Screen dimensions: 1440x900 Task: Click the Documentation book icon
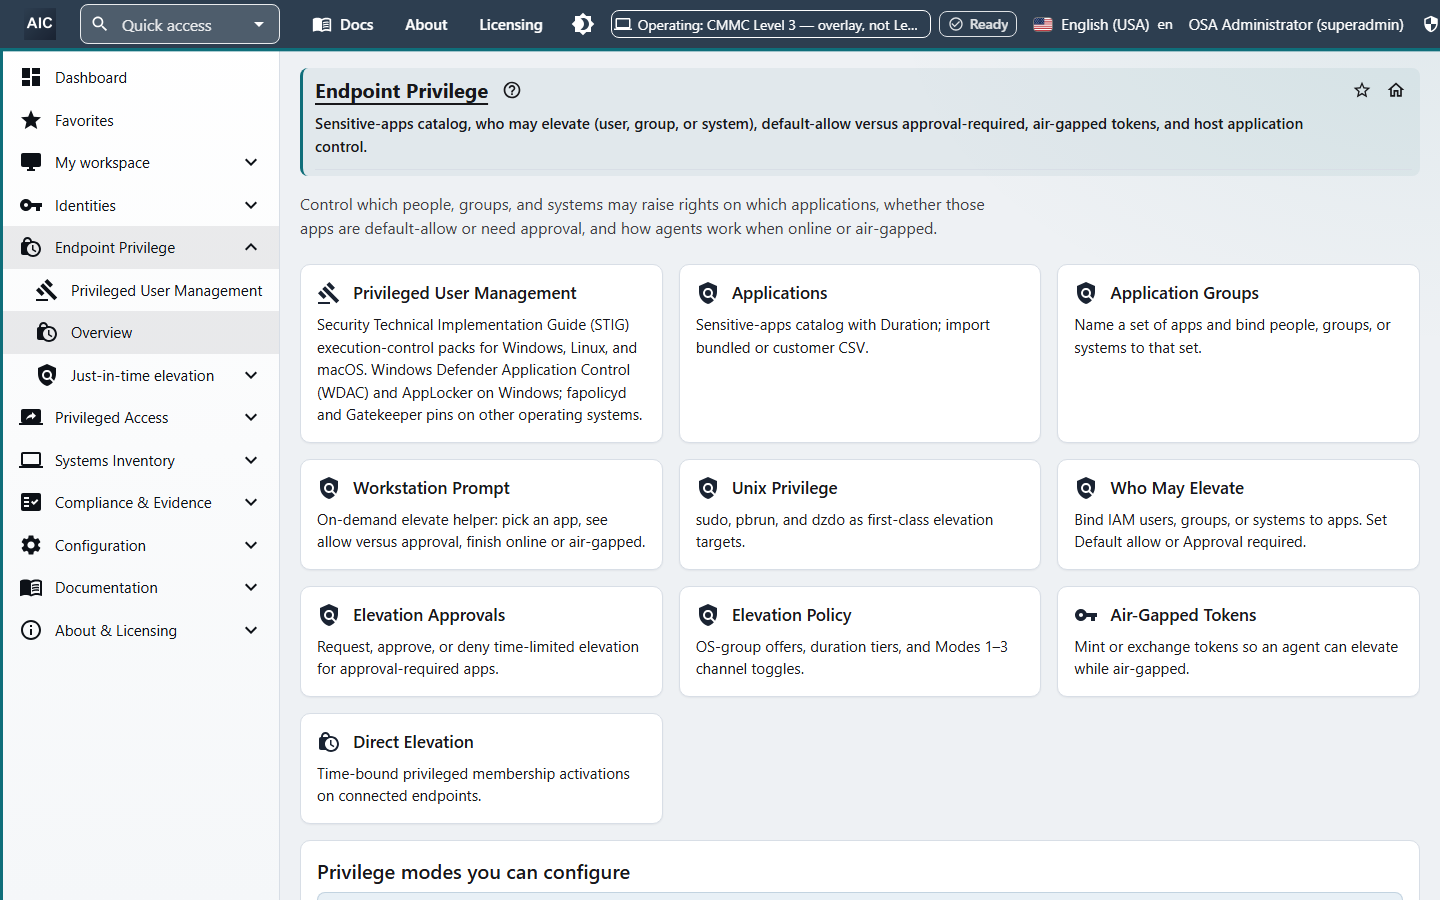(x=31, y=587)
